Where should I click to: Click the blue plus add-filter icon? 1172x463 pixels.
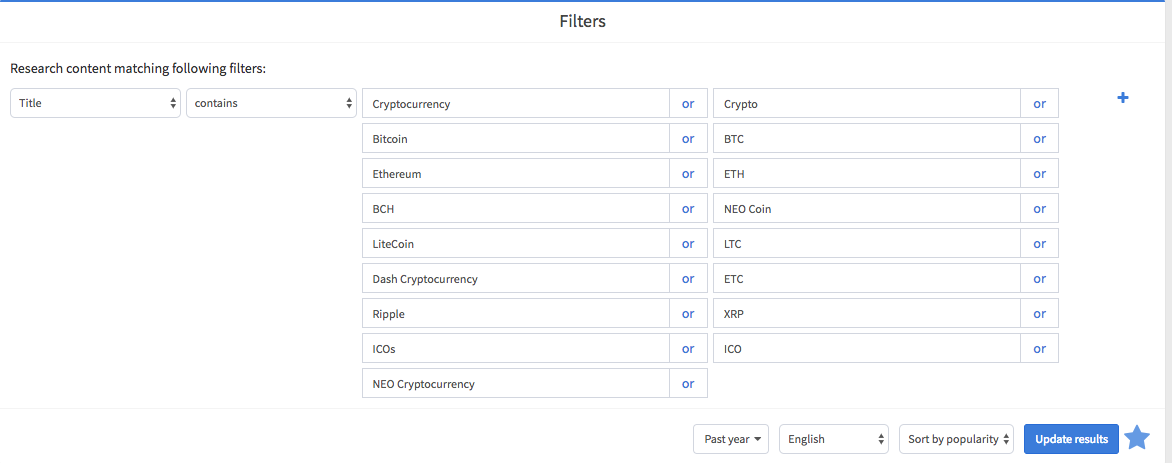click(x=1122, y=98)
